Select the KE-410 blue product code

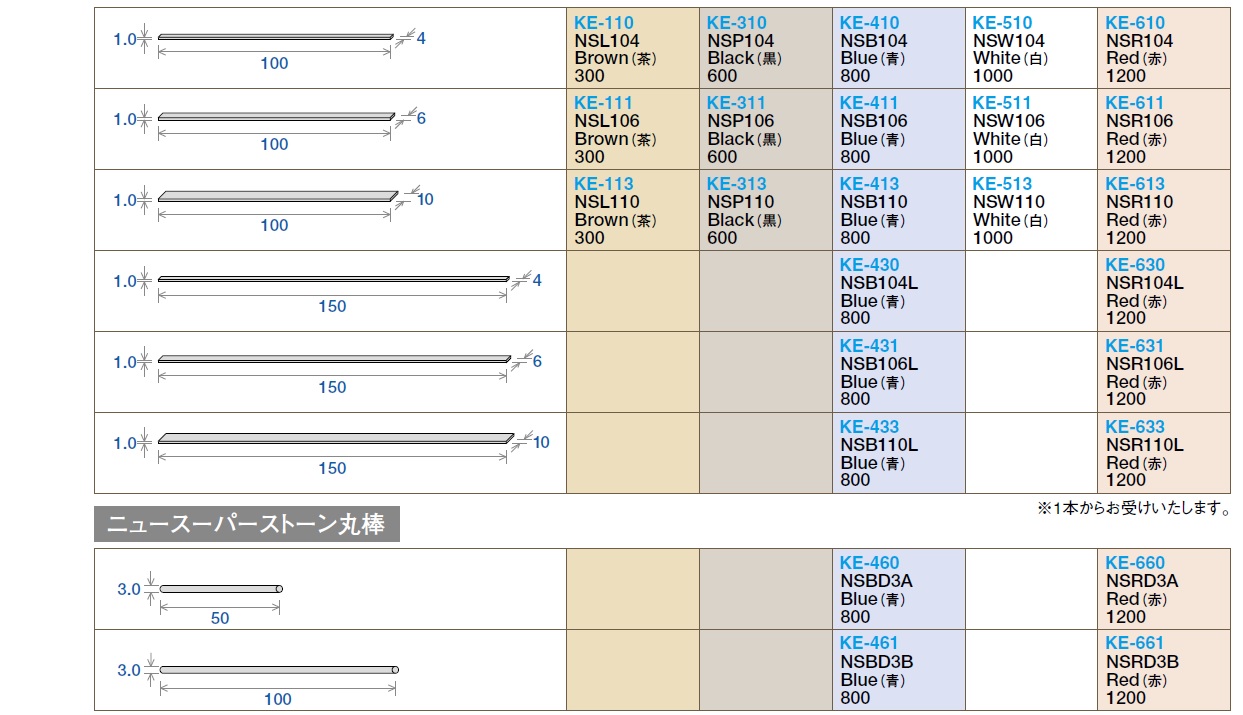tap(869, 23)
